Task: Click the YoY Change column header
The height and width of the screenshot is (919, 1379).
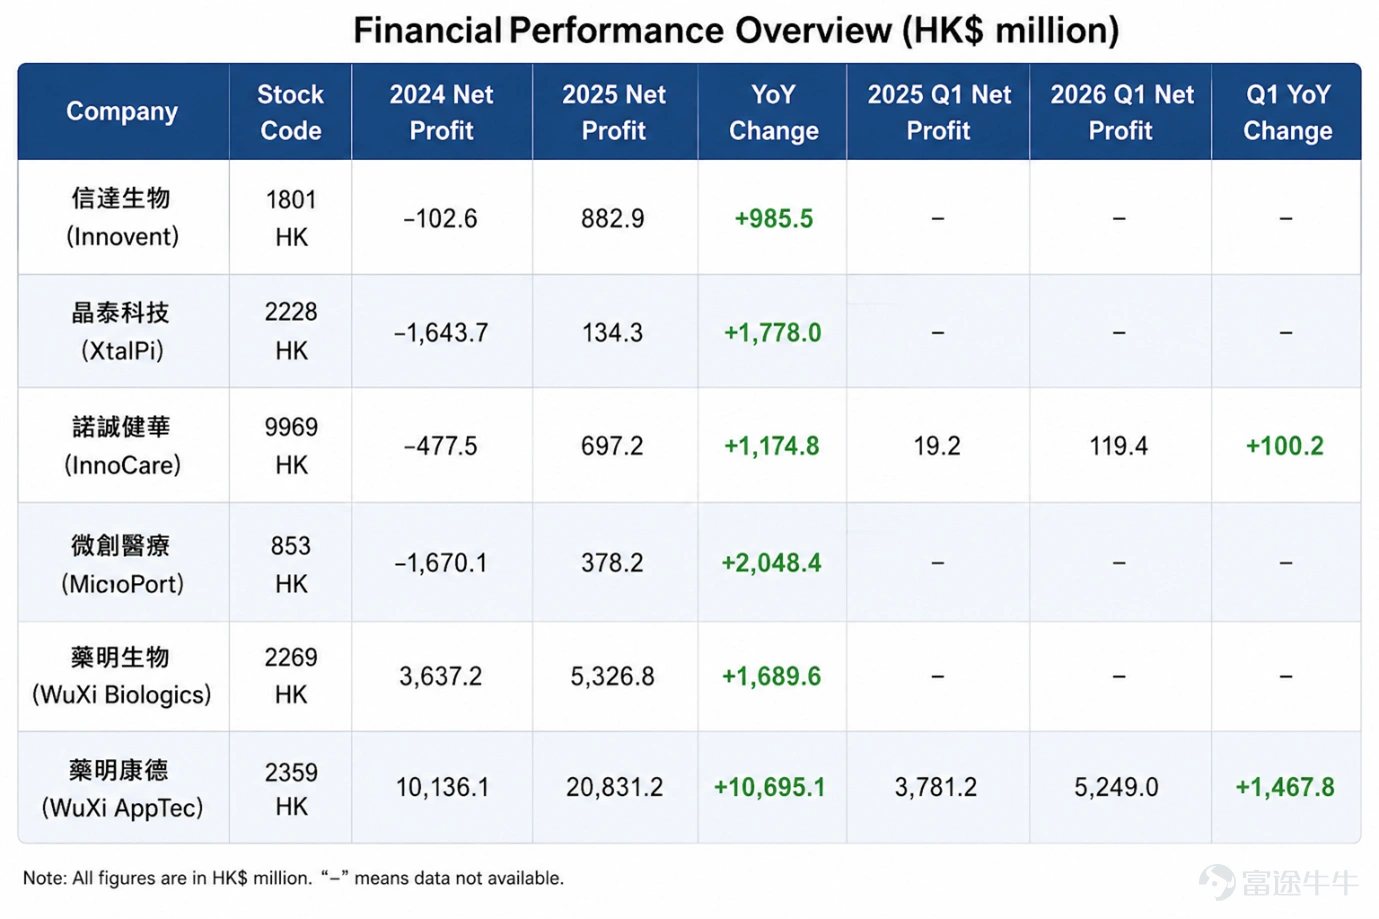Action: pos(773,112)
